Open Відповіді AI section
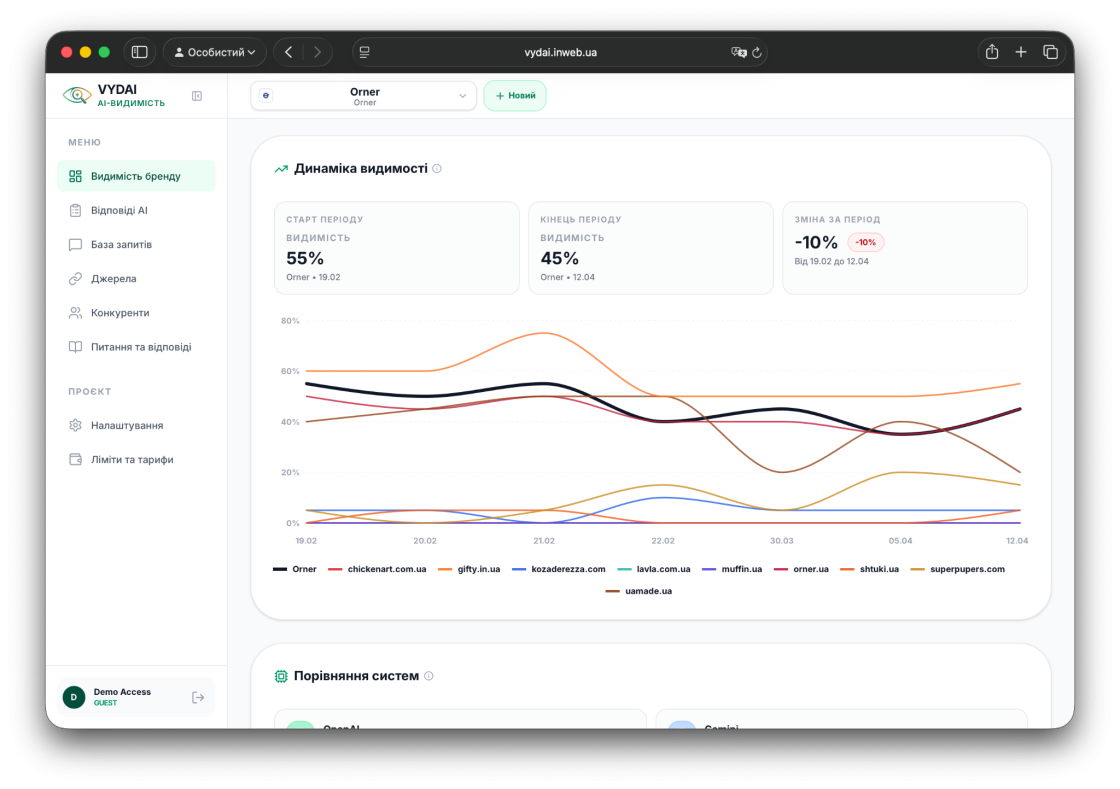Screen dimensions: 1120x789 pos(136,210)
